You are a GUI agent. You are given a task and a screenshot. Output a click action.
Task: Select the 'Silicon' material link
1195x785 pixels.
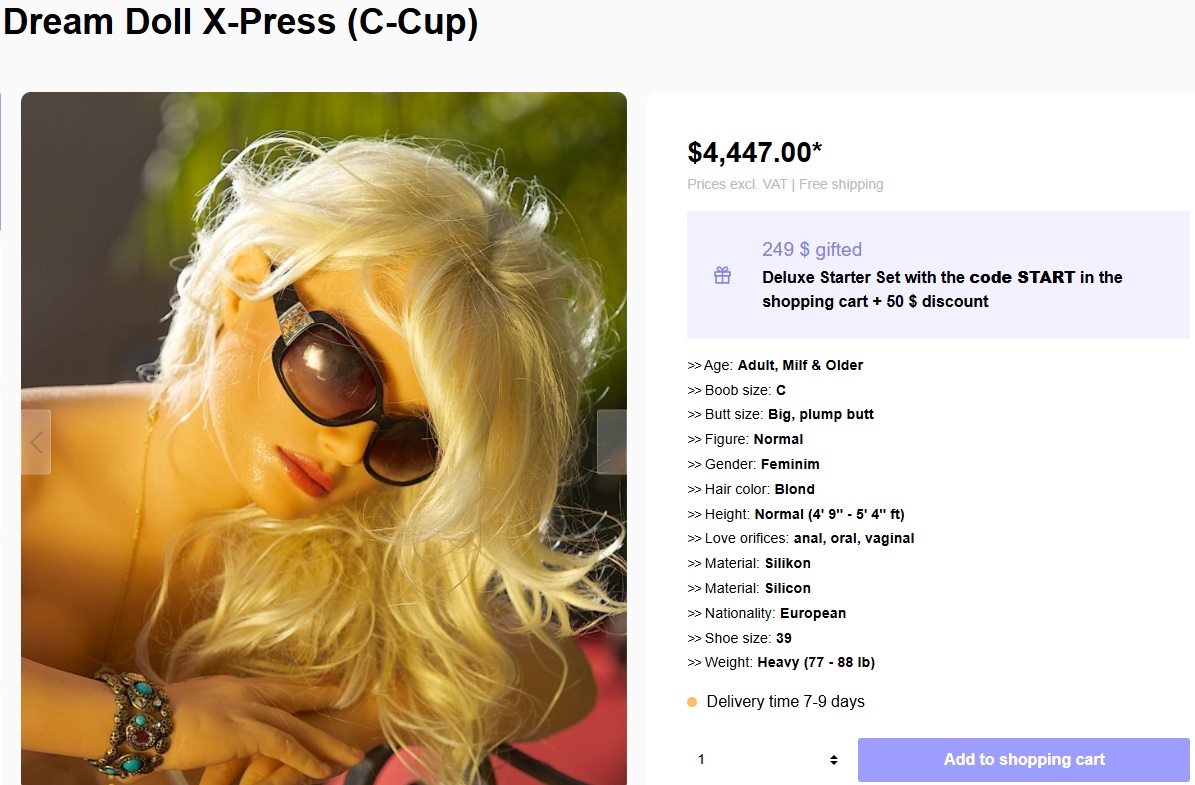[787, 588]
